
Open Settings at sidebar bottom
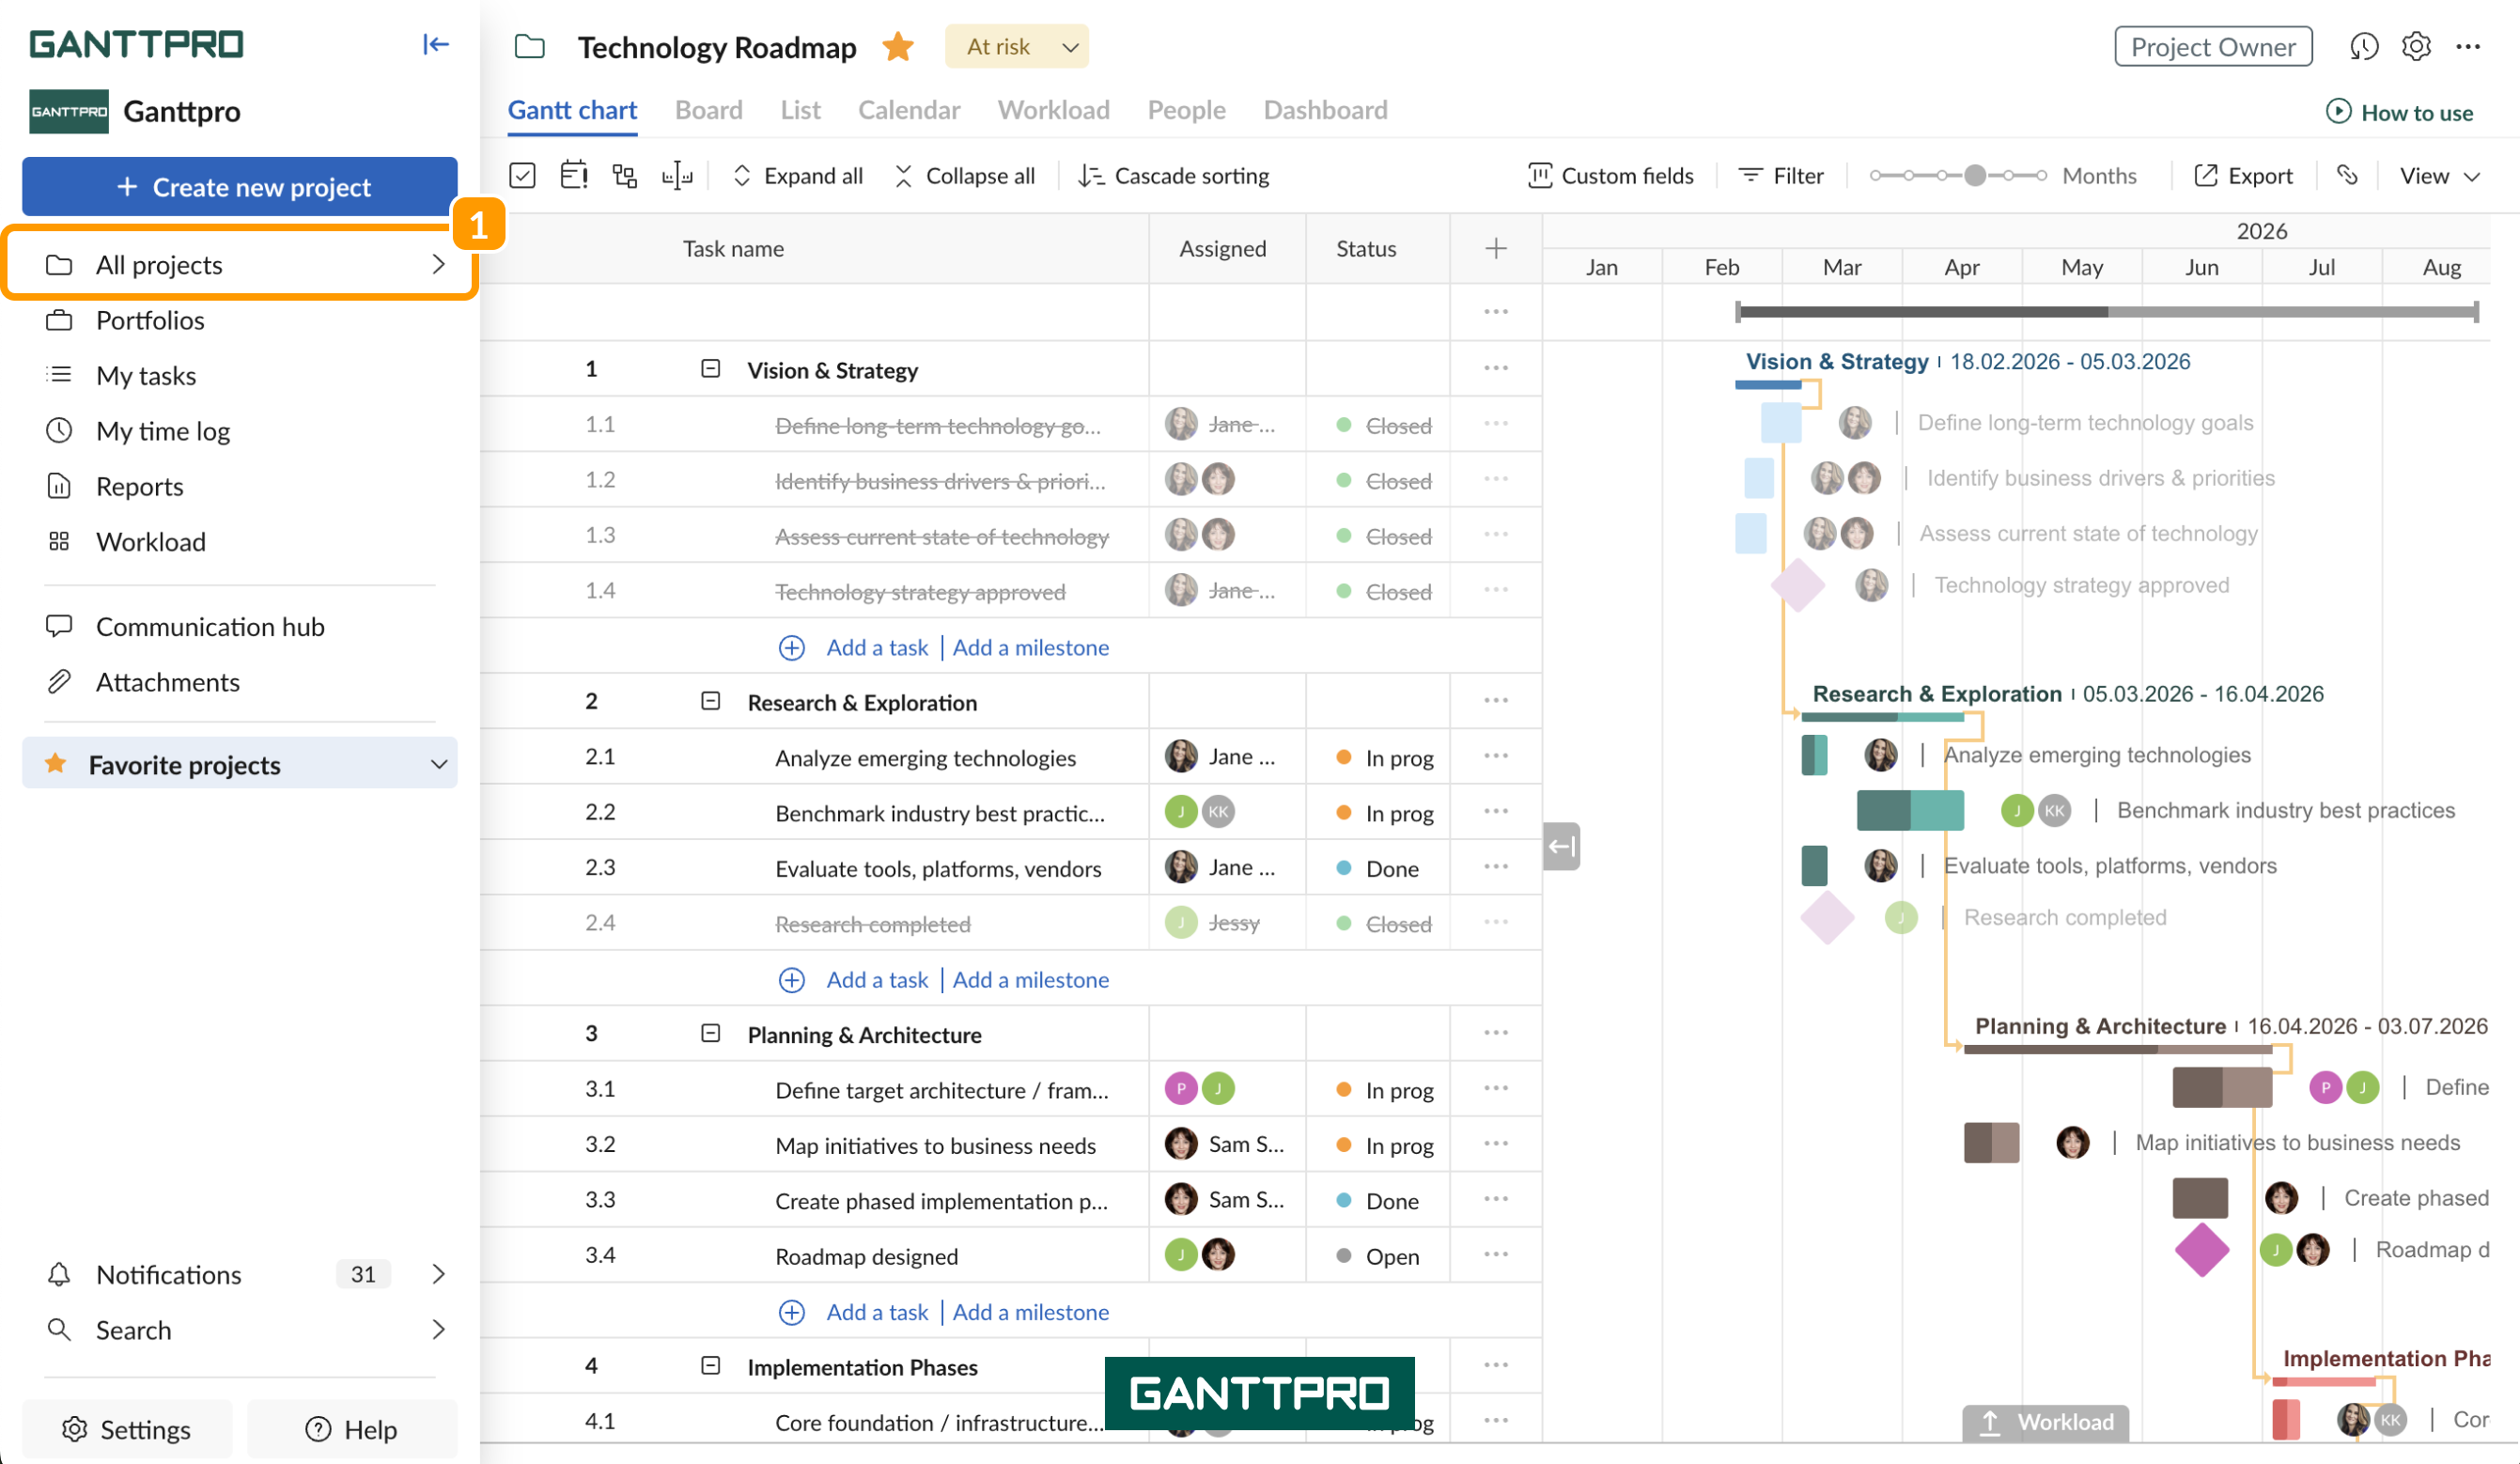[126, 1429]
